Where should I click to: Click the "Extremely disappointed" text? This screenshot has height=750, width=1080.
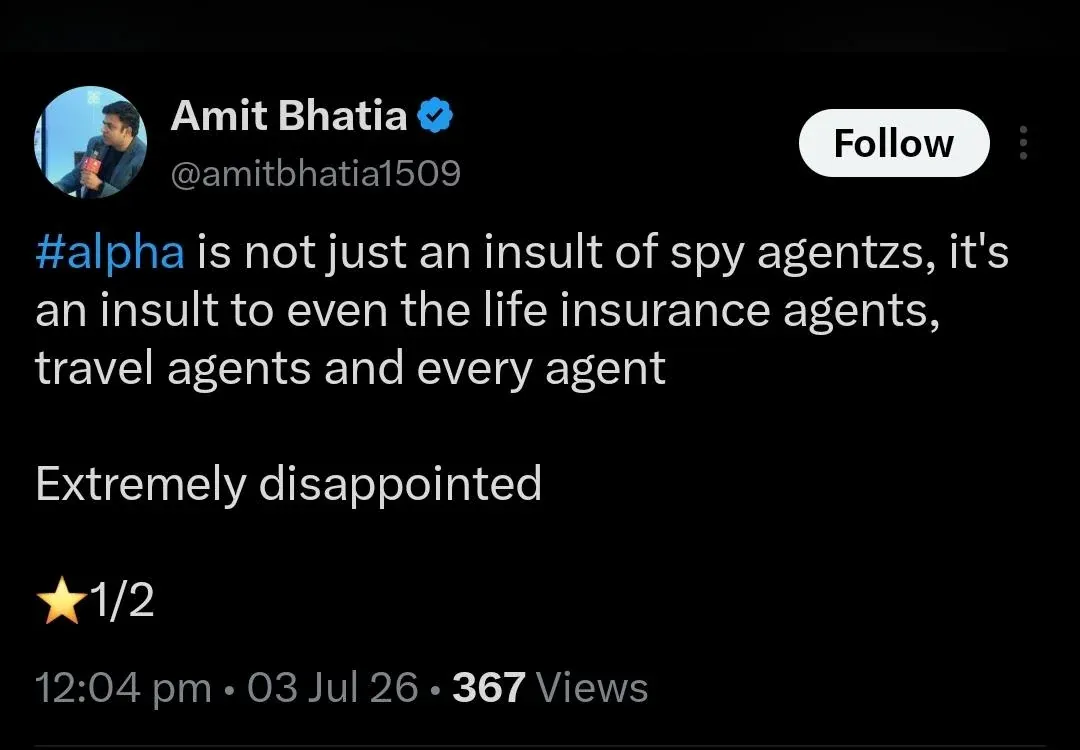click(x=289, y=483)
